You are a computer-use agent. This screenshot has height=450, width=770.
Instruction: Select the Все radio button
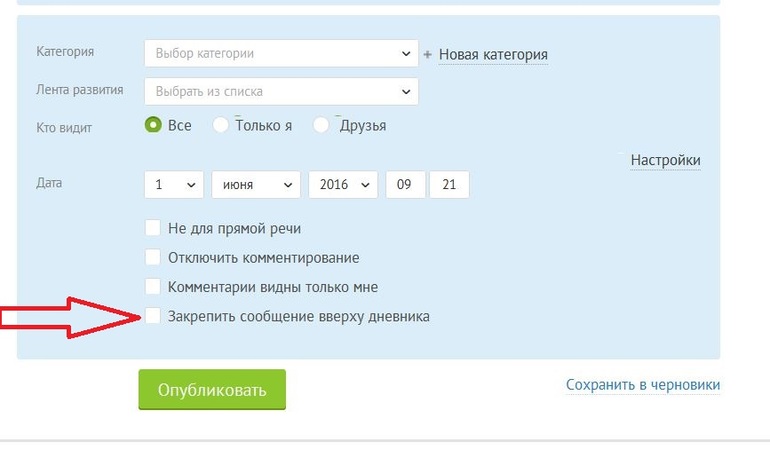(x=153, y=125)
